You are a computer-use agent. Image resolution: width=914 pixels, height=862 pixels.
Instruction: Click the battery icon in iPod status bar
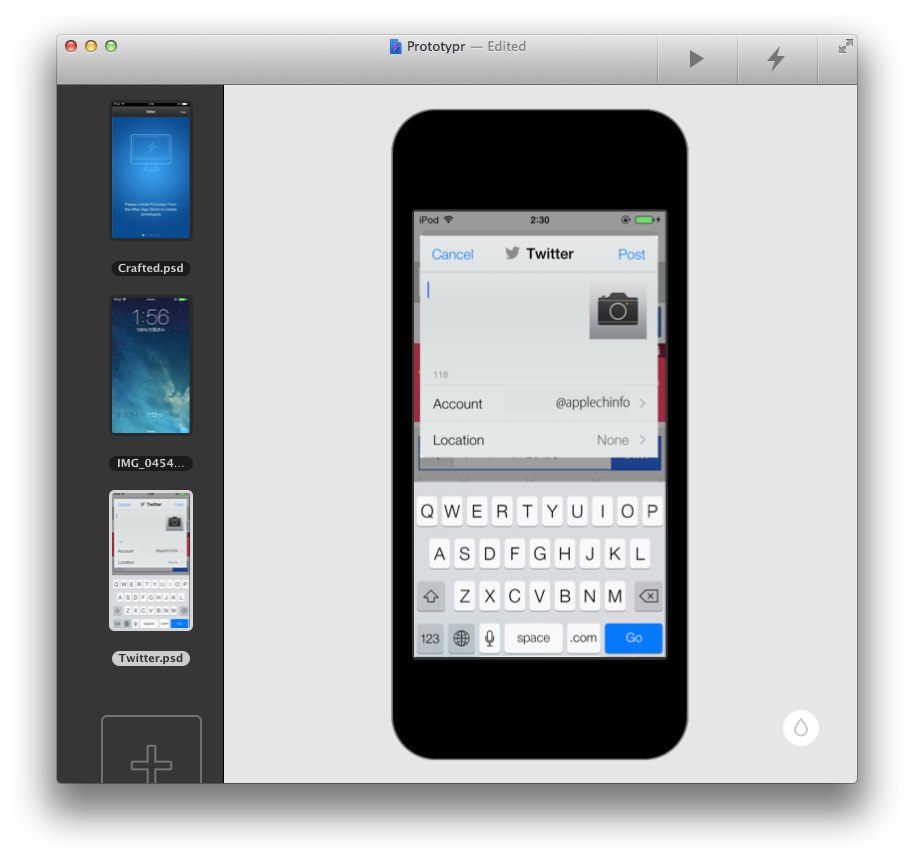pyautogui.click(x=646, y=220)
